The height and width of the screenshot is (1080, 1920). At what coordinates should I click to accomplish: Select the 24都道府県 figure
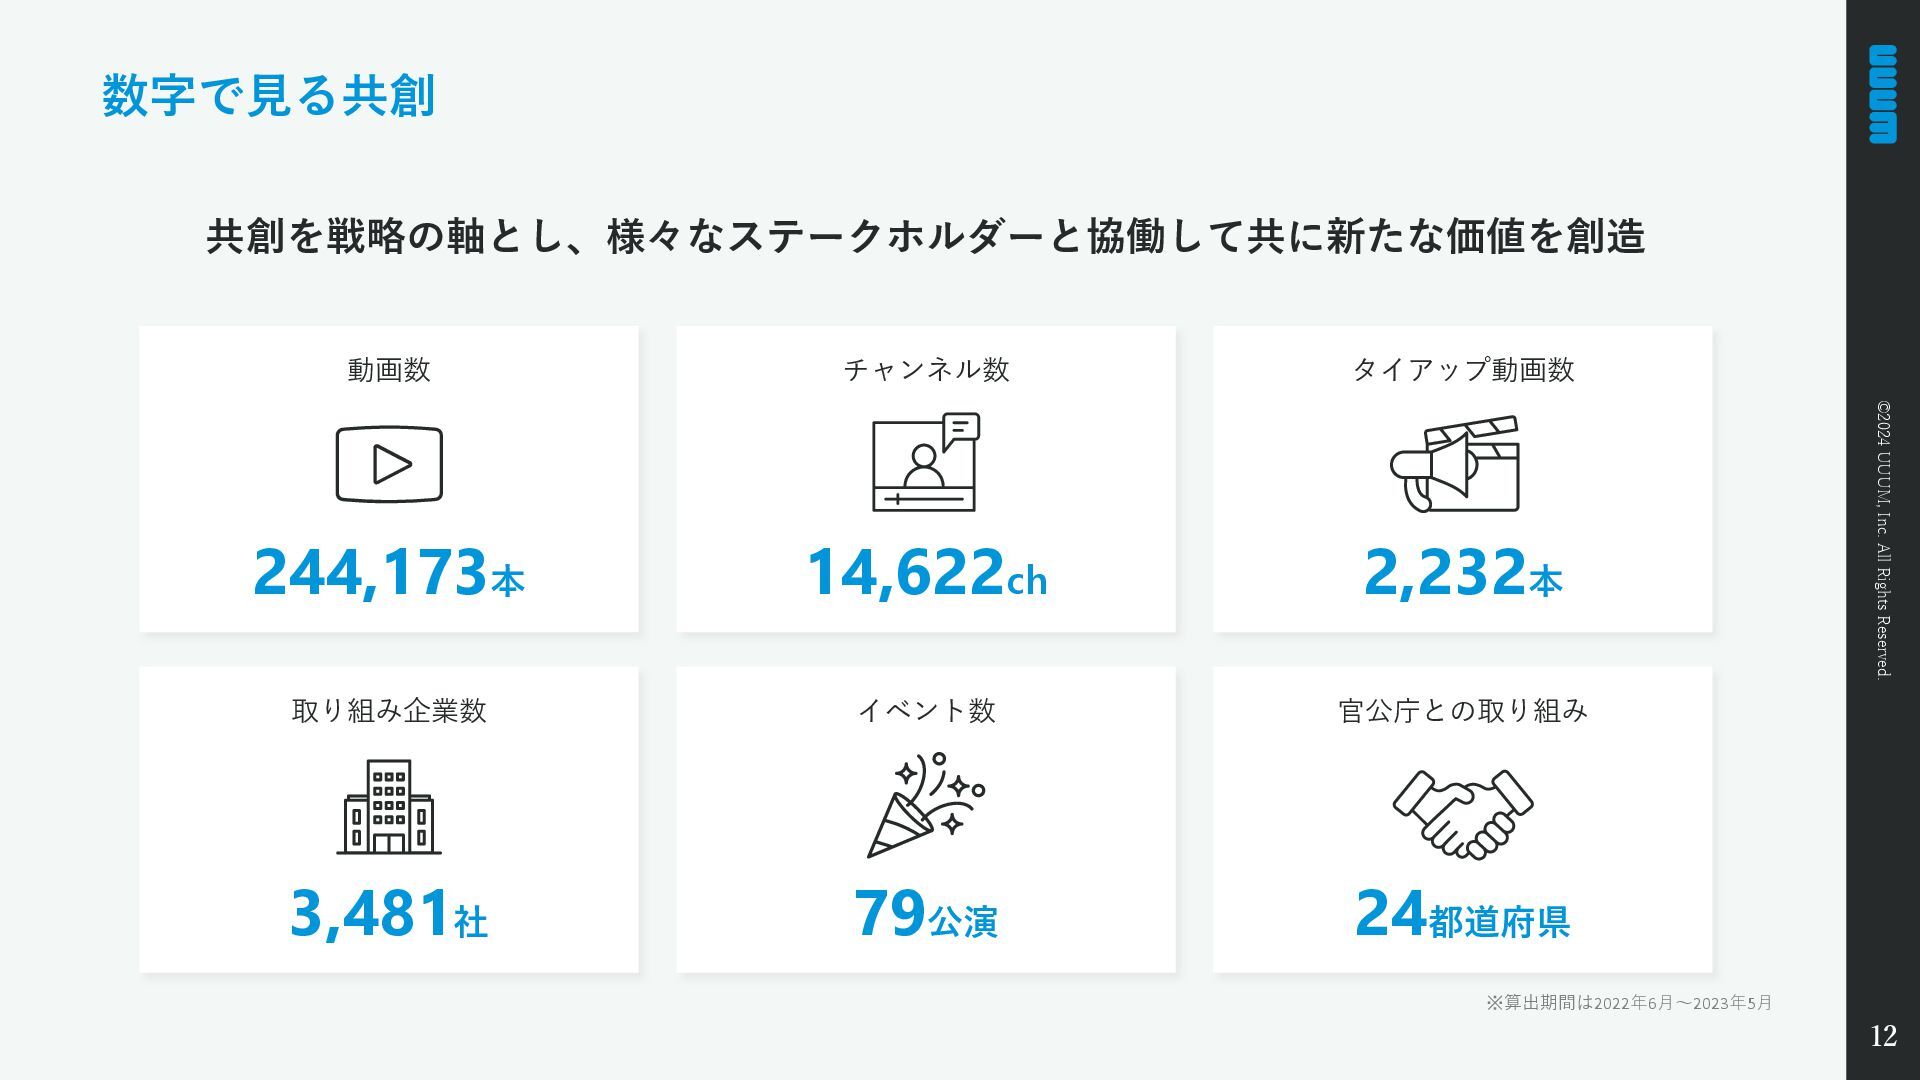point(1463,914)
